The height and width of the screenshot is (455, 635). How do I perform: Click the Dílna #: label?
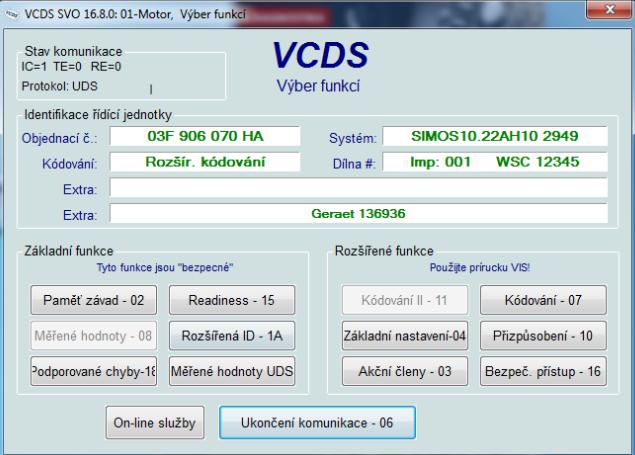354,164
